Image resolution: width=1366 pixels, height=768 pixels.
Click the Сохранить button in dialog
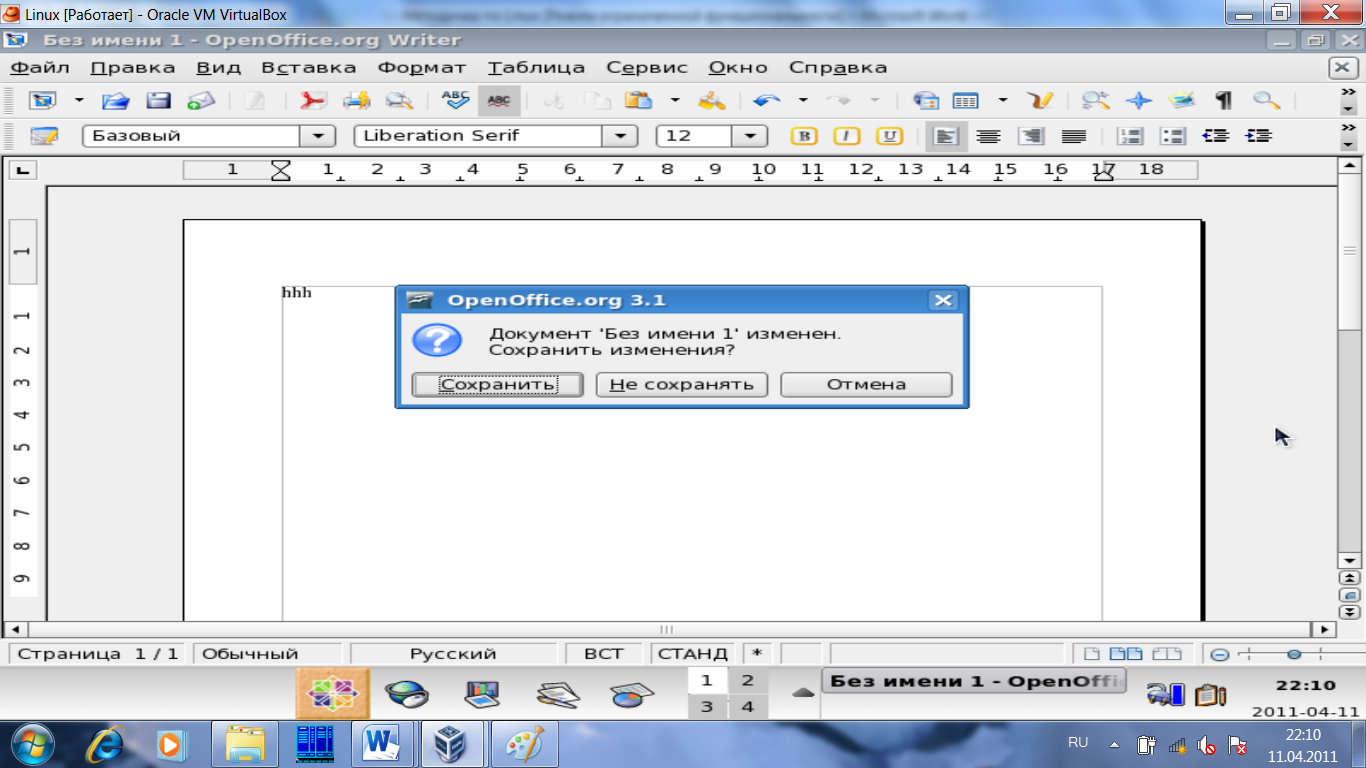click(497, 385)
